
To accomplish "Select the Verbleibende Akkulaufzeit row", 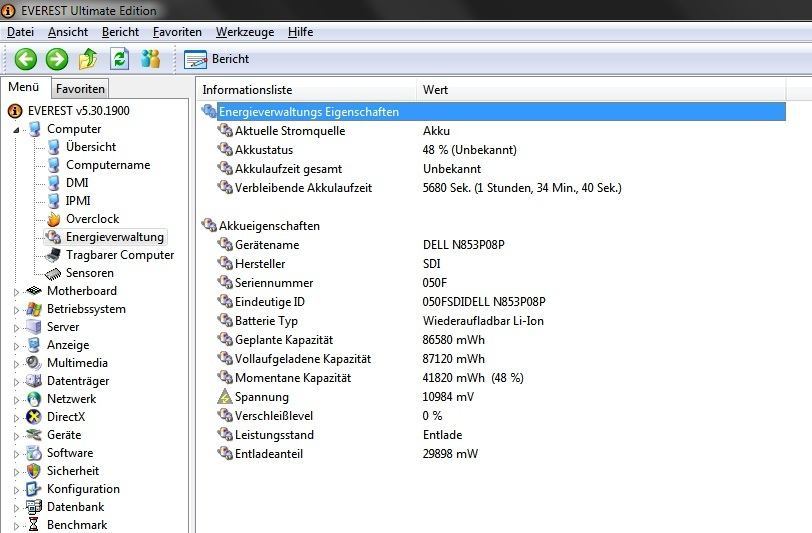I will [494, 188].
